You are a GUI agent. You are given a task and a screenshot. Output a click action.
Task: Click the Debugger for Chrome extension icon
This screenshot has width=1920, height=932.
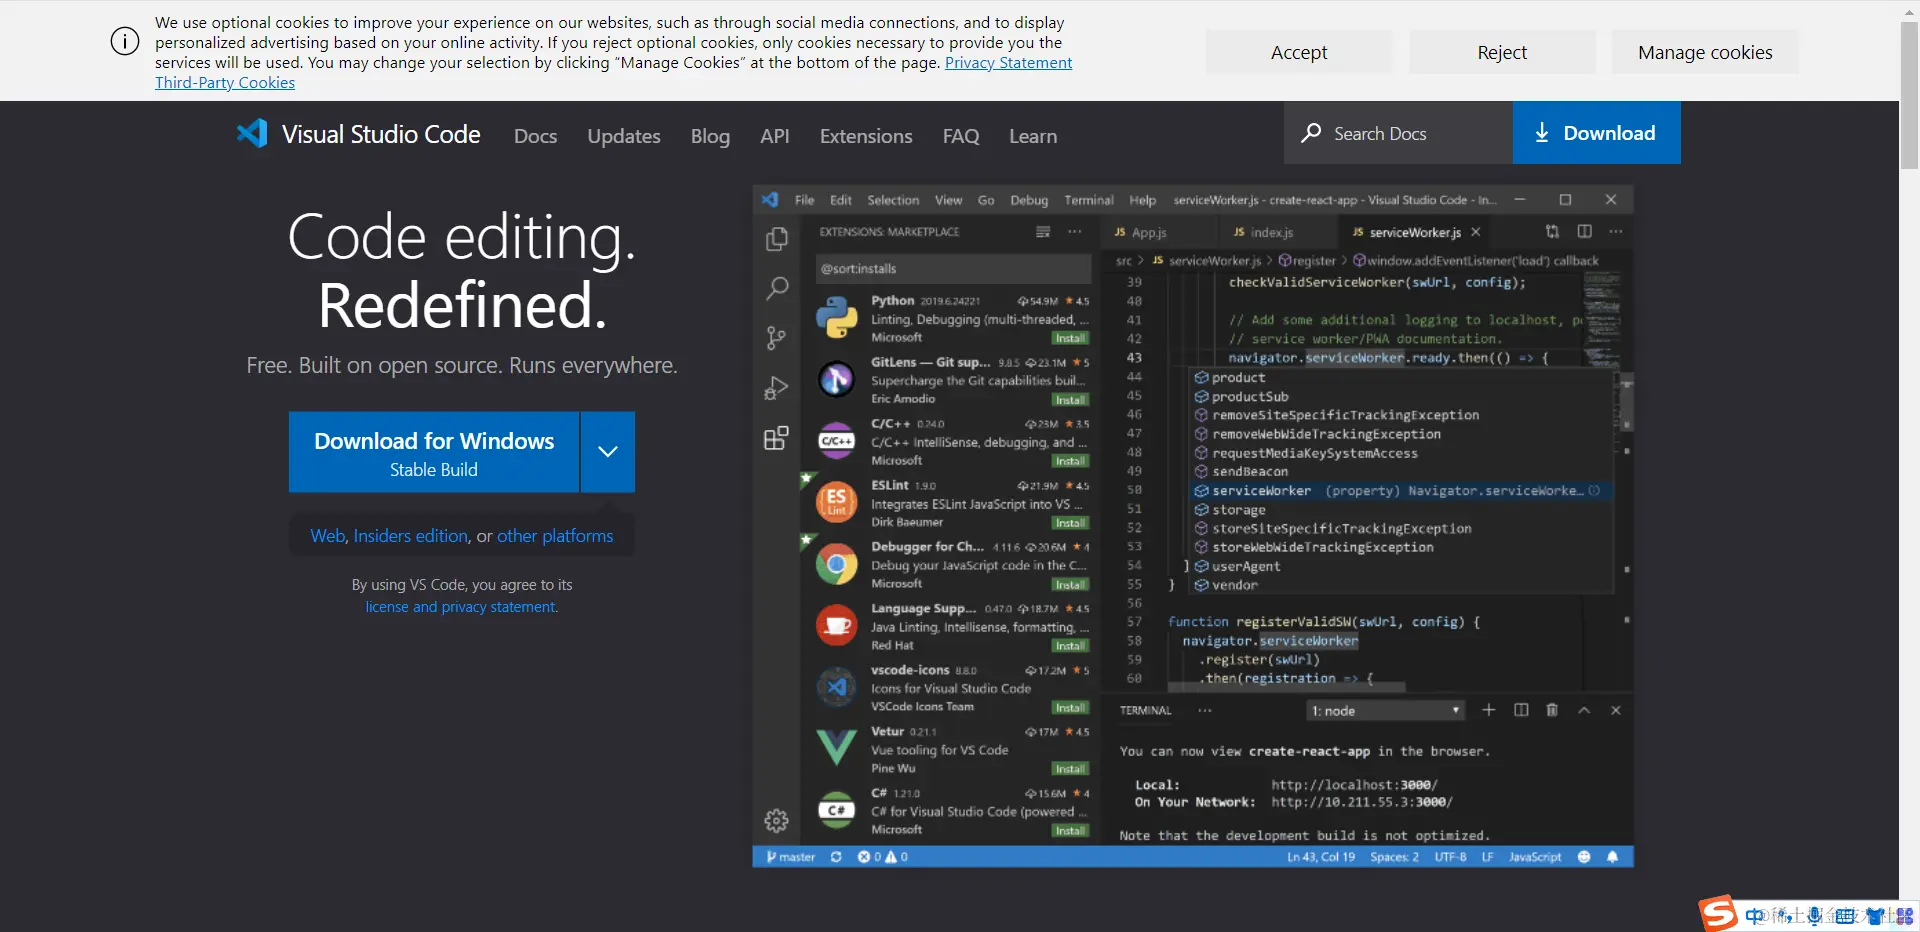pos(837,565)
